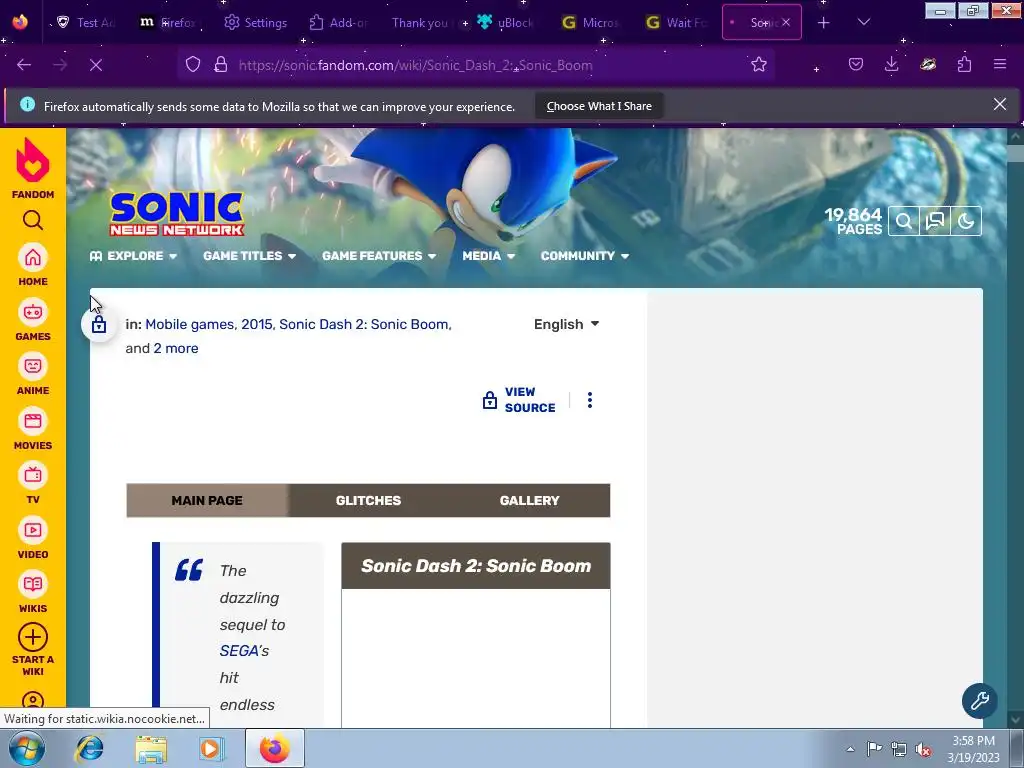This screenshot has width=1024, height=768.
Task: Switch to the uBlock tab
Action: click(x=505, y=23)
